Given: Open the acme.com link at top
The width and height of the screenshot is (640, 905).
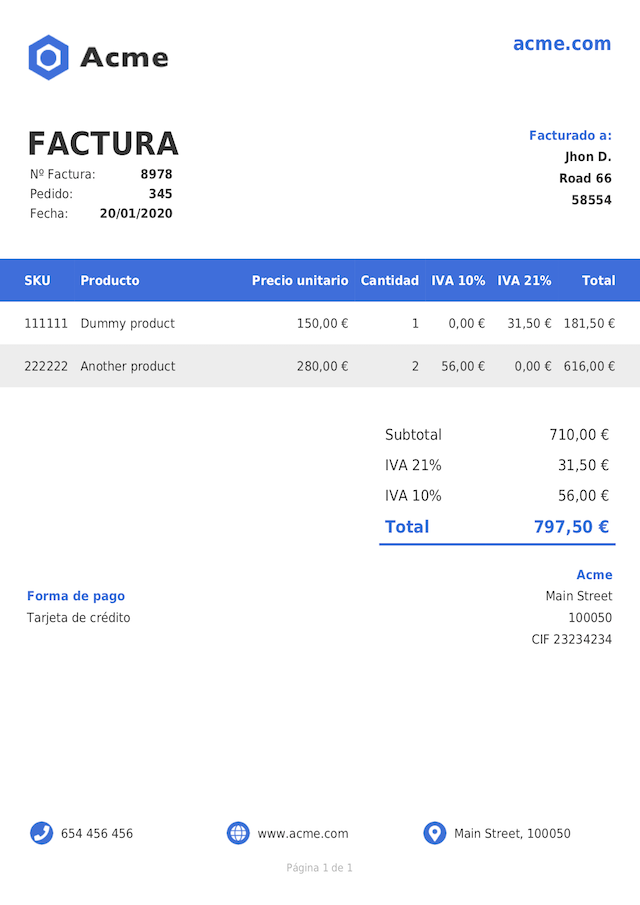Looking at the screenshot, I should click(x=562, y=44).
